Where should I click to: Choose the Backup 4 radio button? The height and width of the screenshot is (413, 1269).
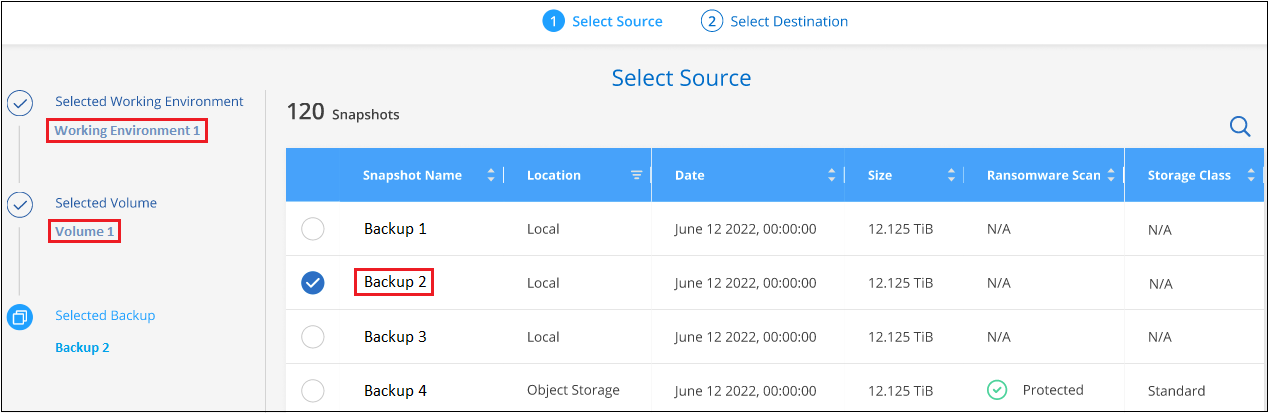[313, 391]
